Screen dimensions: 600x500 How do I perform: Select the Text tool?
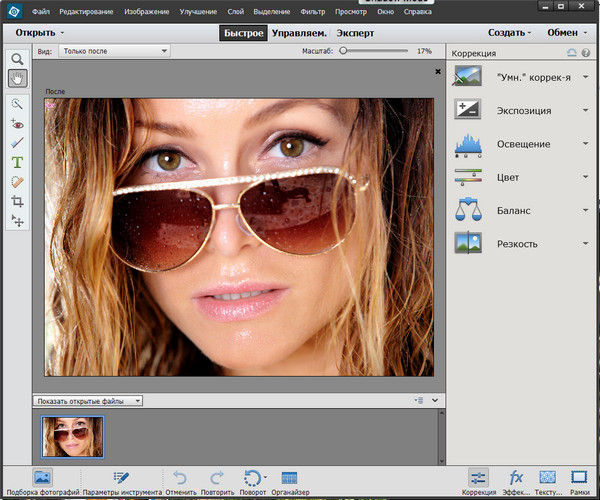pyautogui.click(x=17, y=162)
